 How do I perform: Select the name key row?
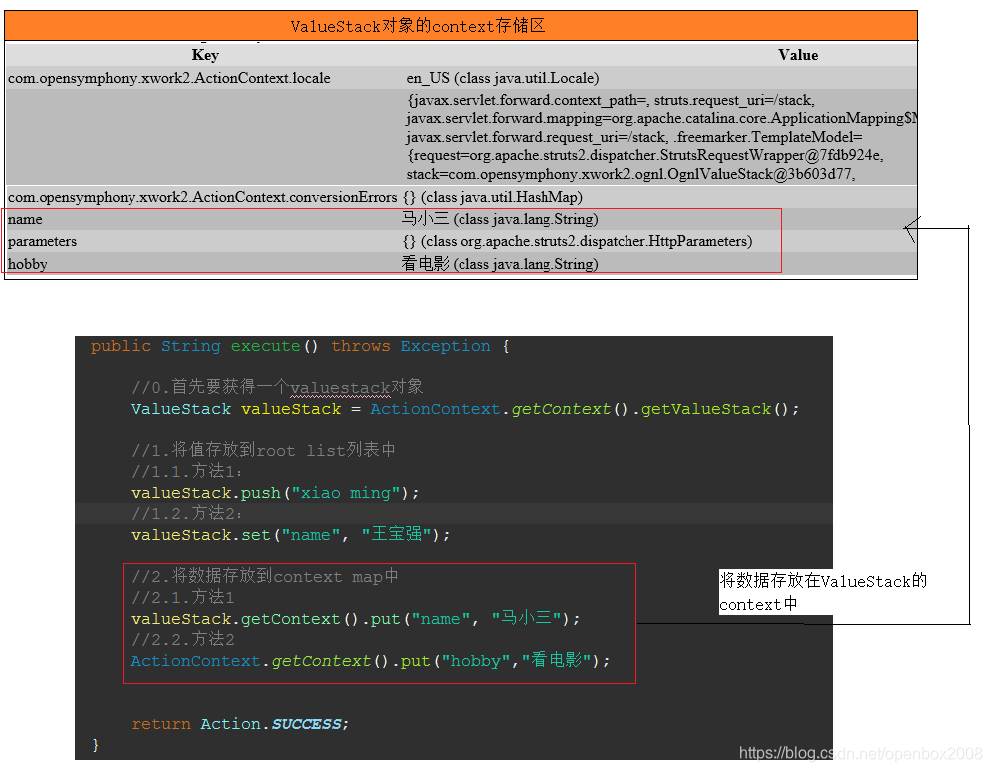[x=25, y=219]
